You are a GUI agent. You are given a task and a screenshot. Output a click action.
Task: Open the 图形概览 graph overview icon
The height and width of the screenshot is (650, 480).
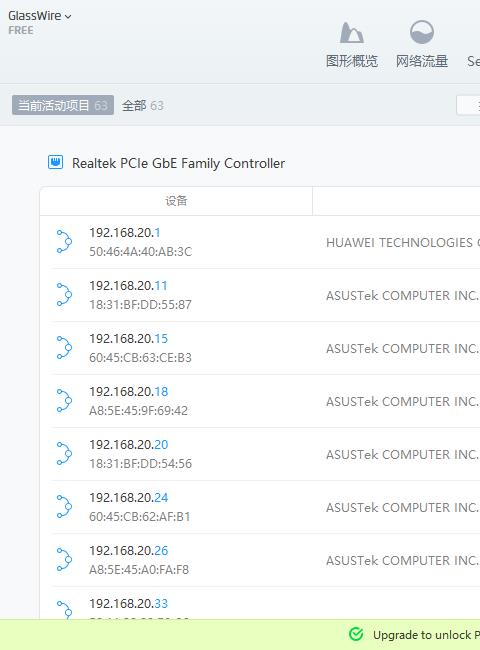coord(352,33)
